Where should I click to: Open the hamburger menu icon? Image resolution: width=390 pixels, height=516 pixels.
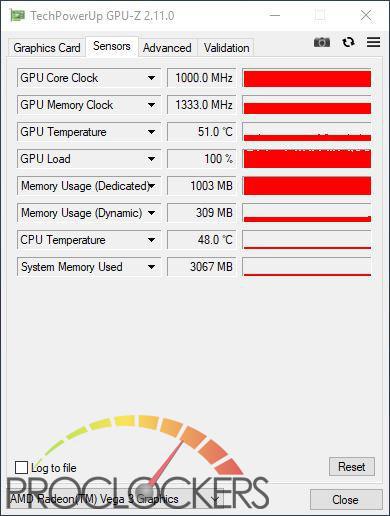click(373, 42)
